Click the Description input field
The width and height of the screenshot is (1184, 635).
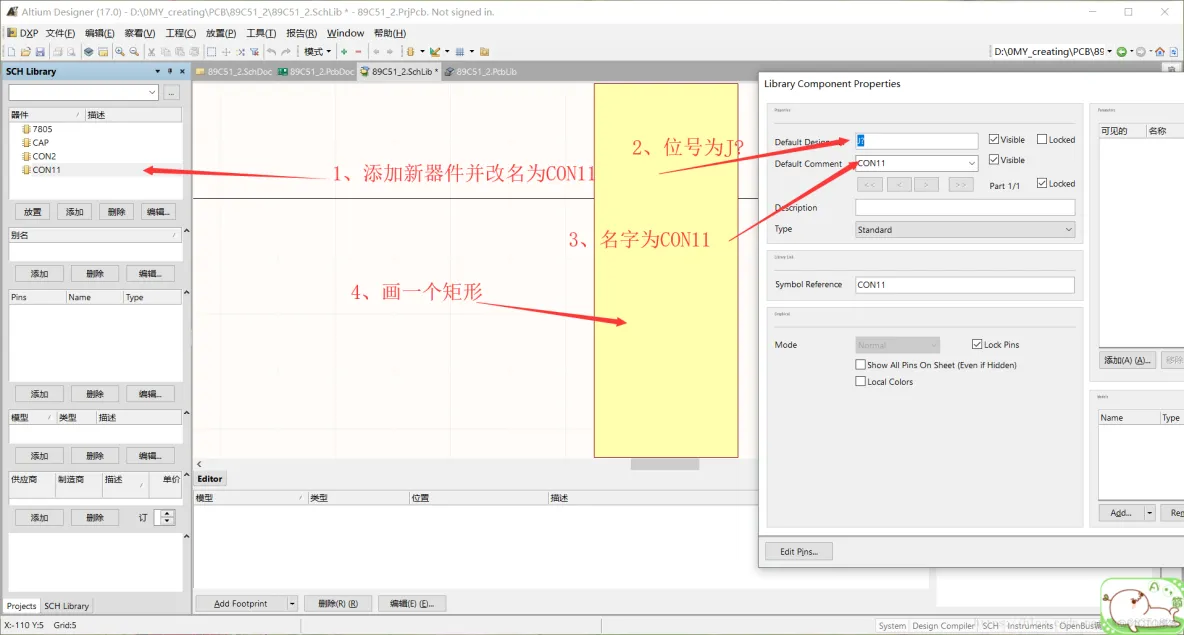pos(964,207)
